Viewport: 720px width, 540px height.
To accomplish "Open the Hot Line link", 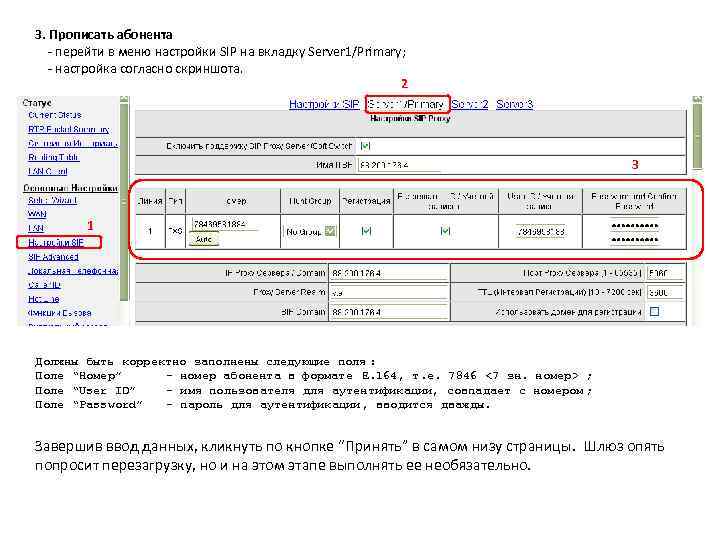I will tap(44, 299).
